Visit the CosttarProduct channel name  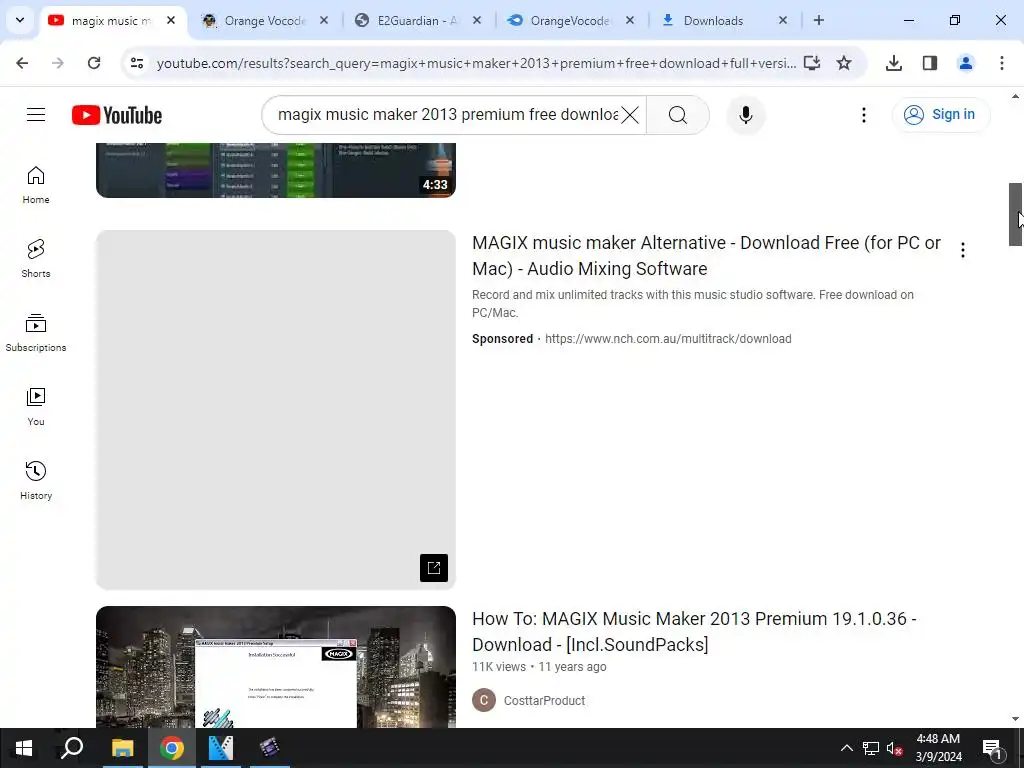coord(544,701)
